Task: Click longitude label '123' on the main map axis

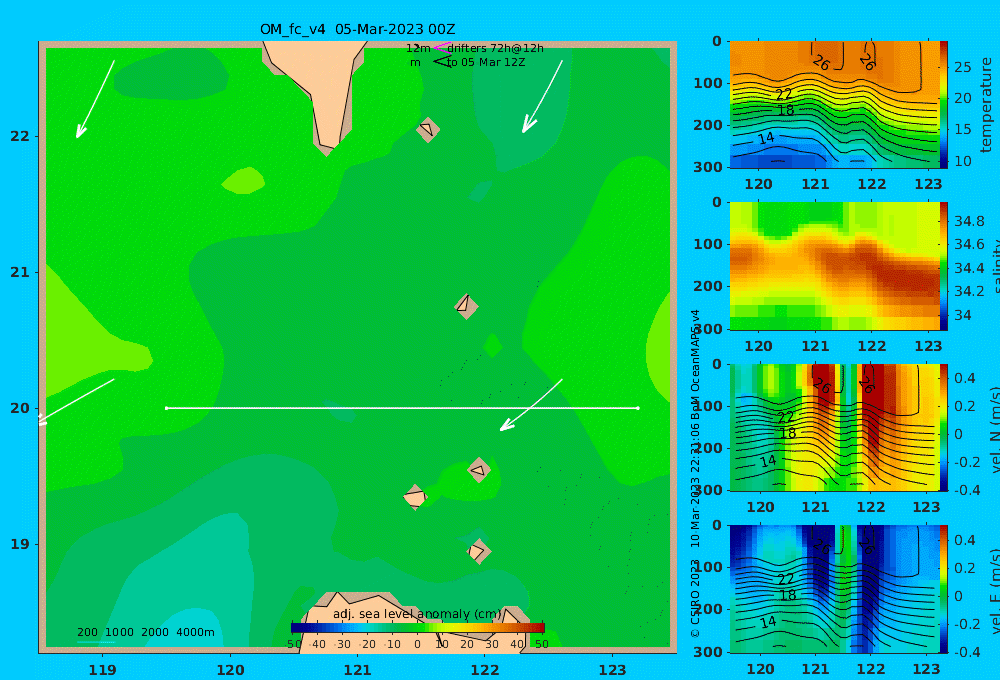Action: (x=612, y=670)
